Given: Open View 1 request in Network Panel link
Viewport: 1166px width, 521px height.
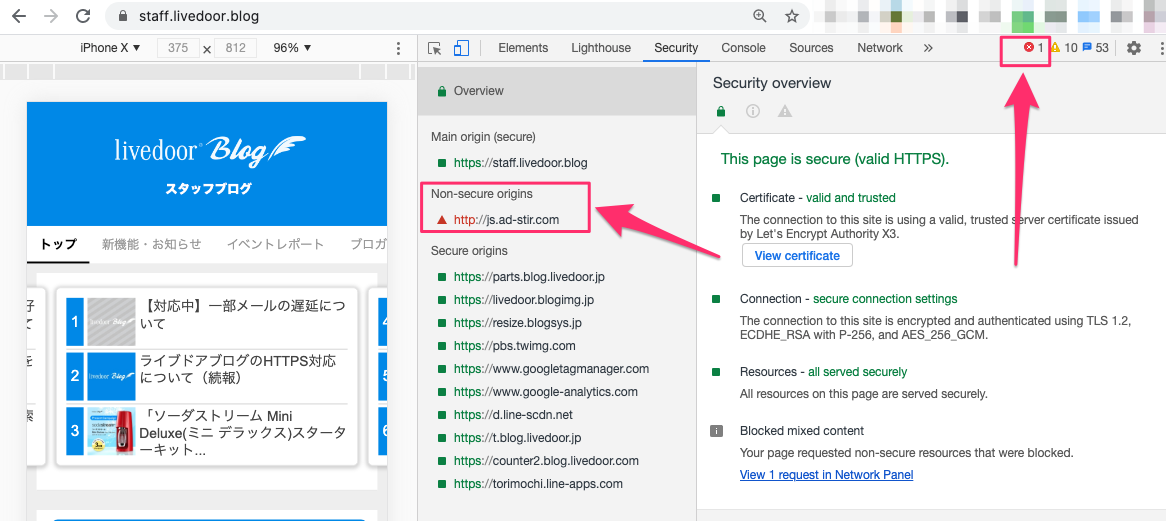Looking at the screenshot, I should click(826, 474).
